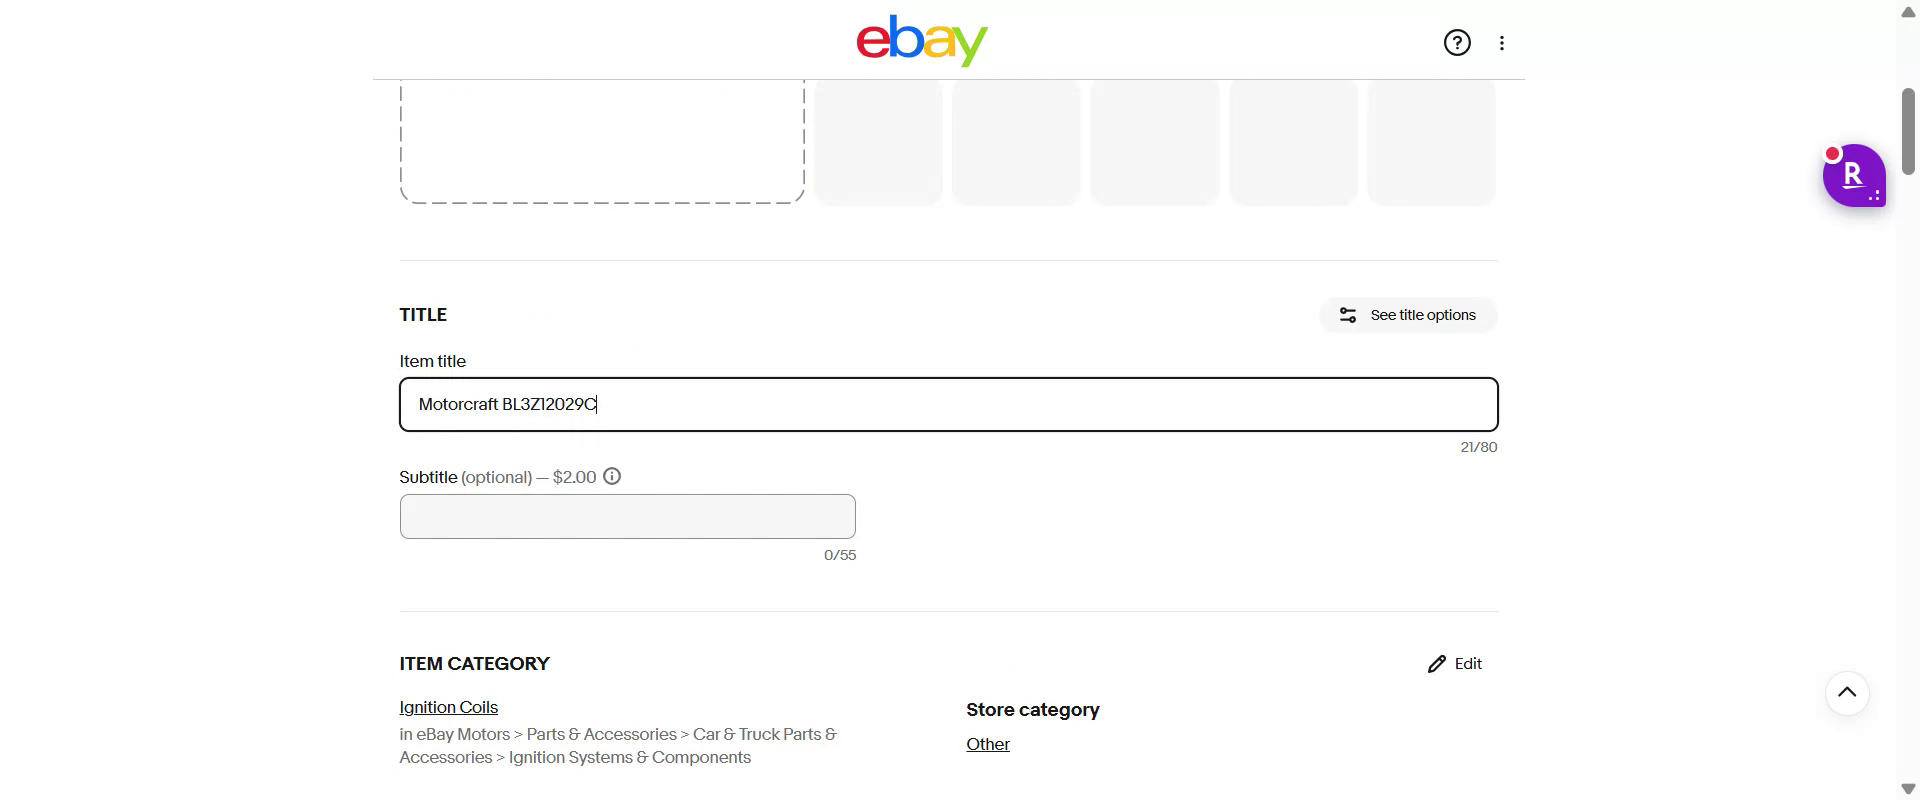The height and width of the screenshot is (800, 1920).
Task: Select the last empty photo placeholder tile
Action: tap(1431, 142)
